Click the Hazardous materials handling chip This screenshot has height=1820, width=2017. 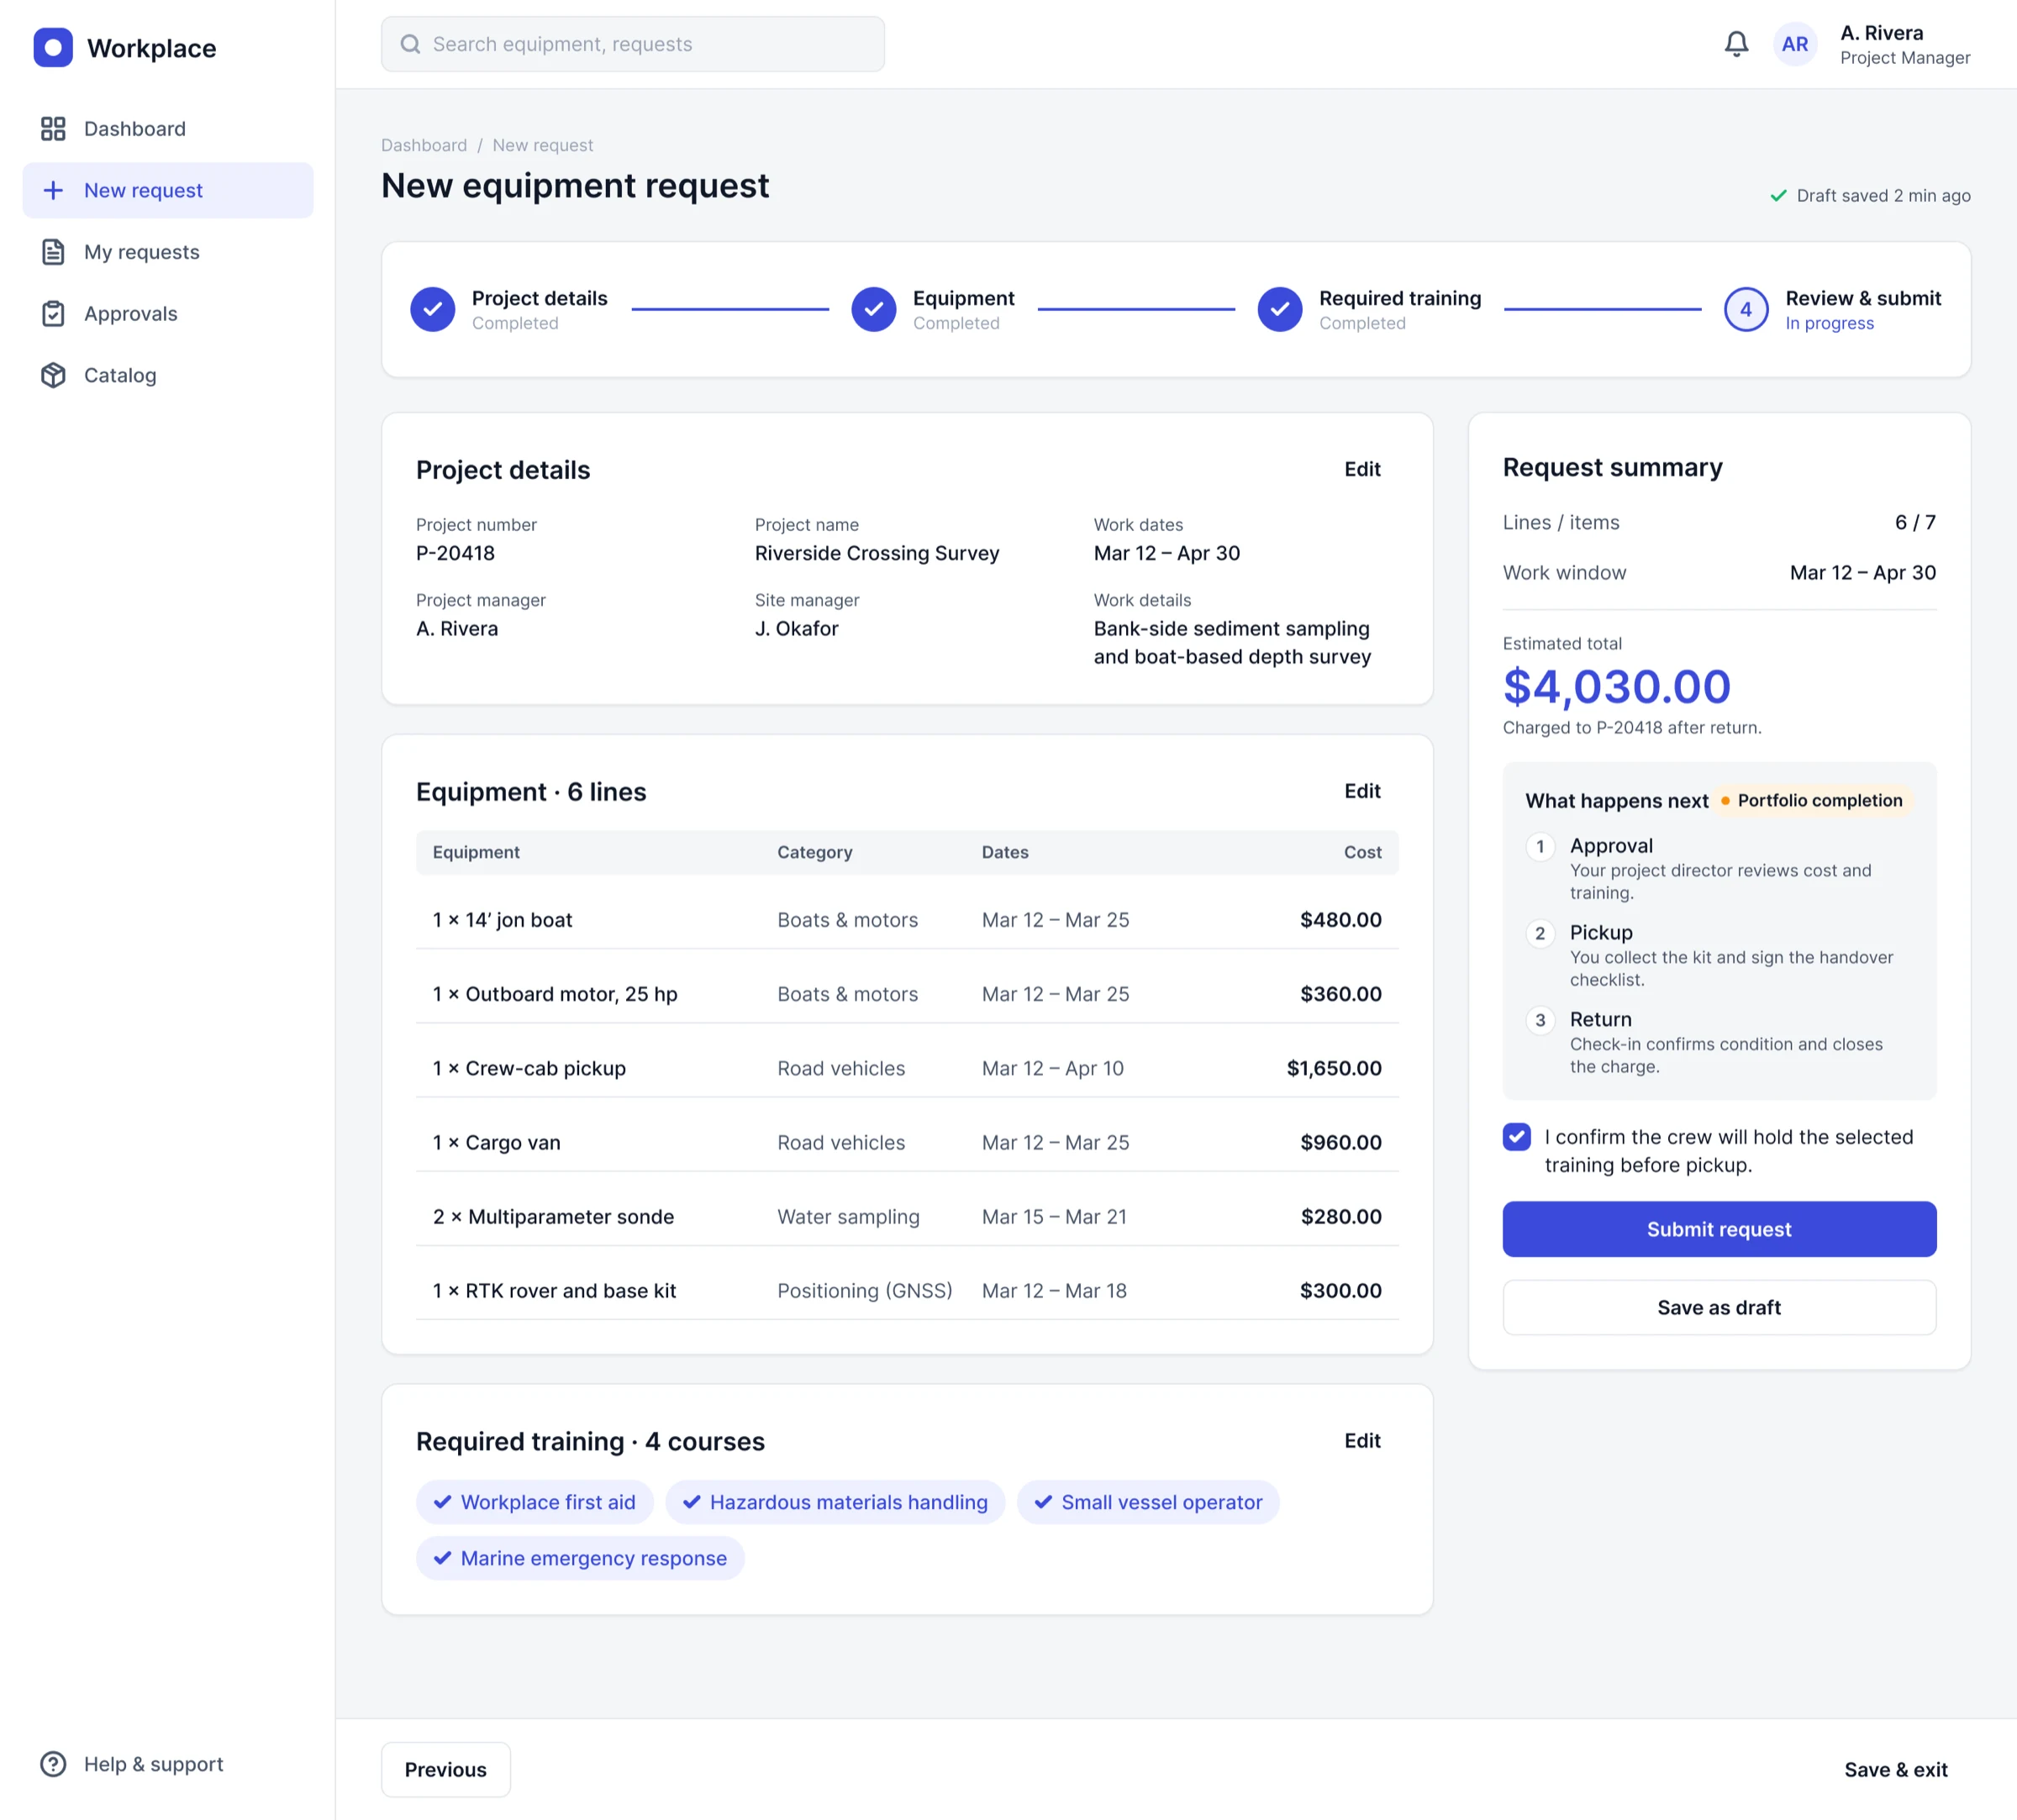pos(835,1502)
